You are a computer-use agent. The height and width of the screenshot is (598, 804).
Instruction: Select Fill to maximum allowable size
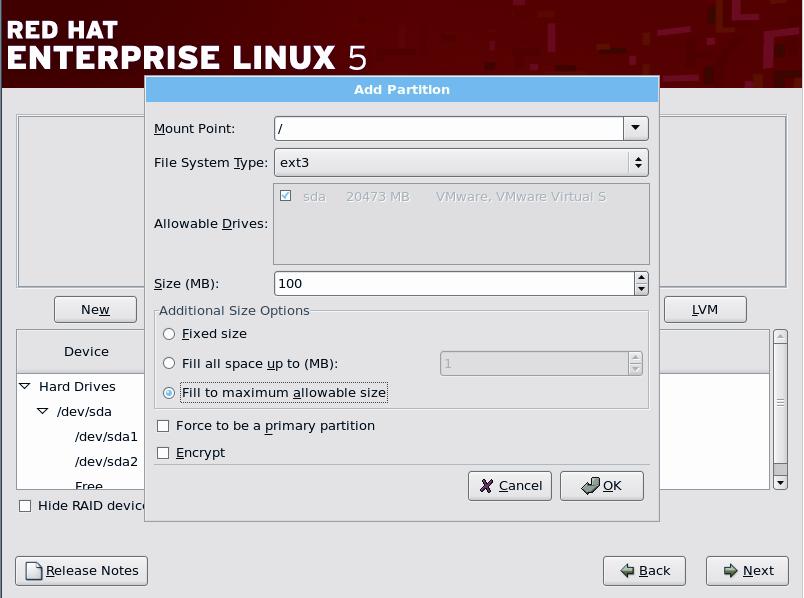tap(169, 392)
